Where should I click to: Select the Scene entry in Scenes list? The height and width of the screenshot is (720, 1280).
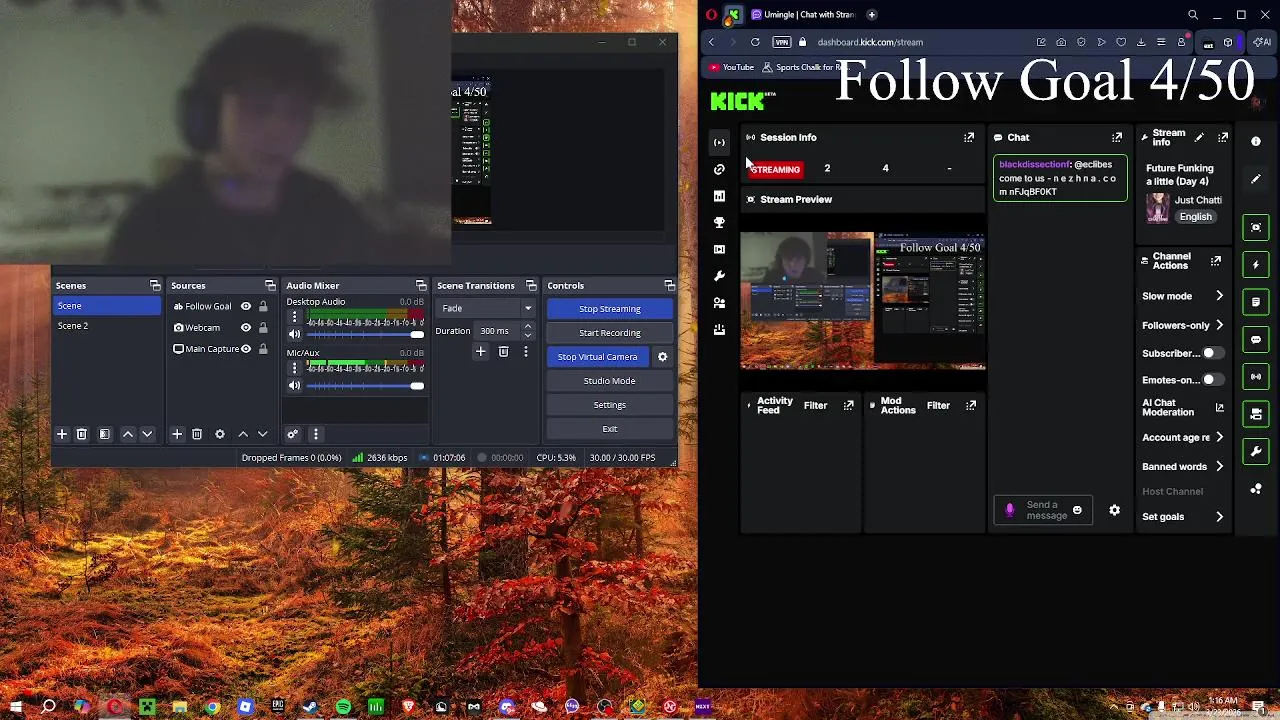(106, 306)
